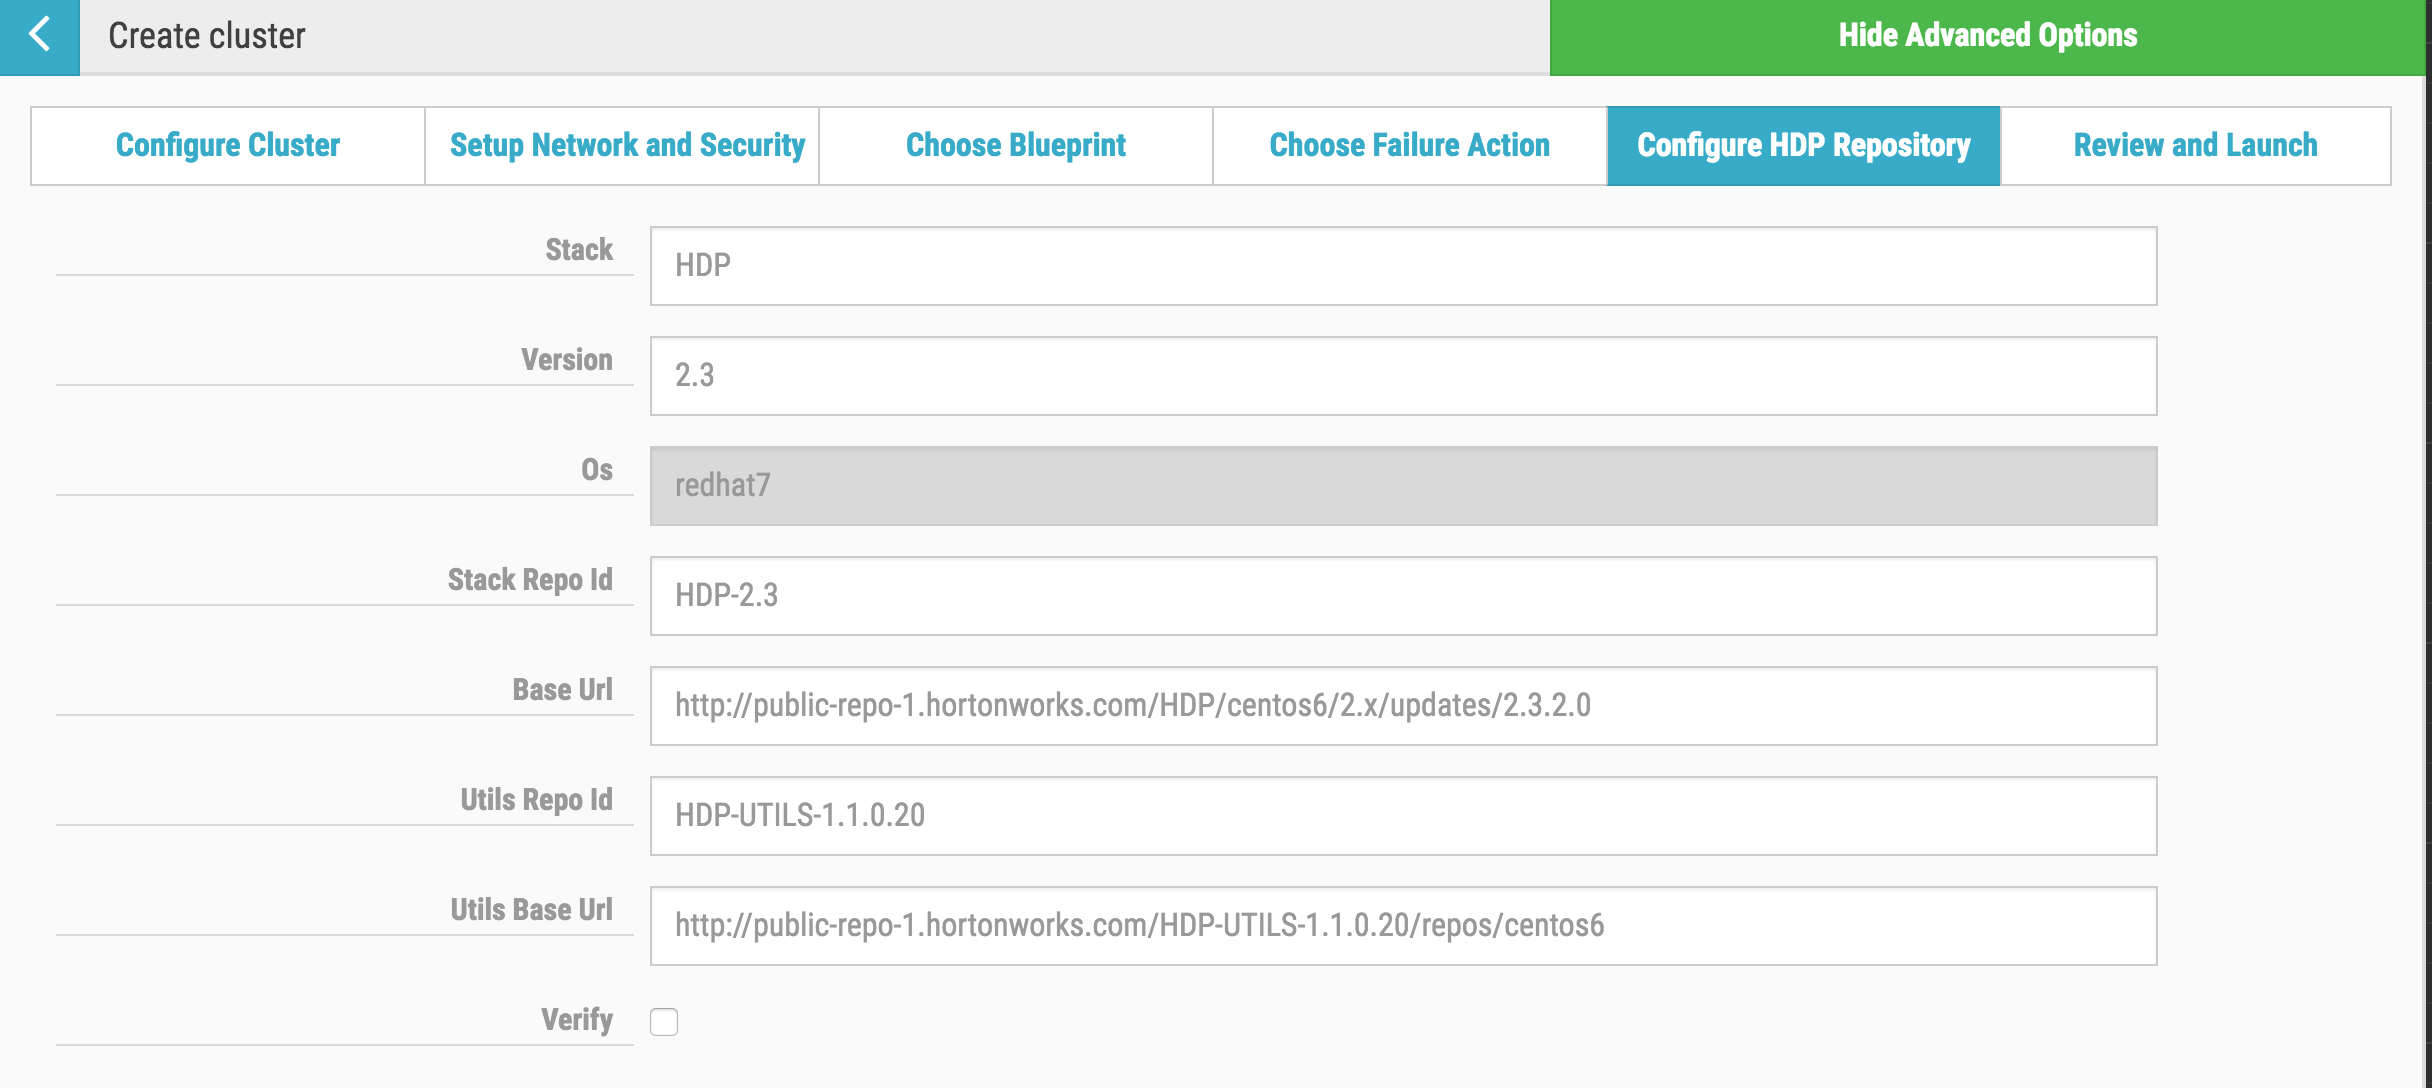Open the Review and Launch tab

2195,145
